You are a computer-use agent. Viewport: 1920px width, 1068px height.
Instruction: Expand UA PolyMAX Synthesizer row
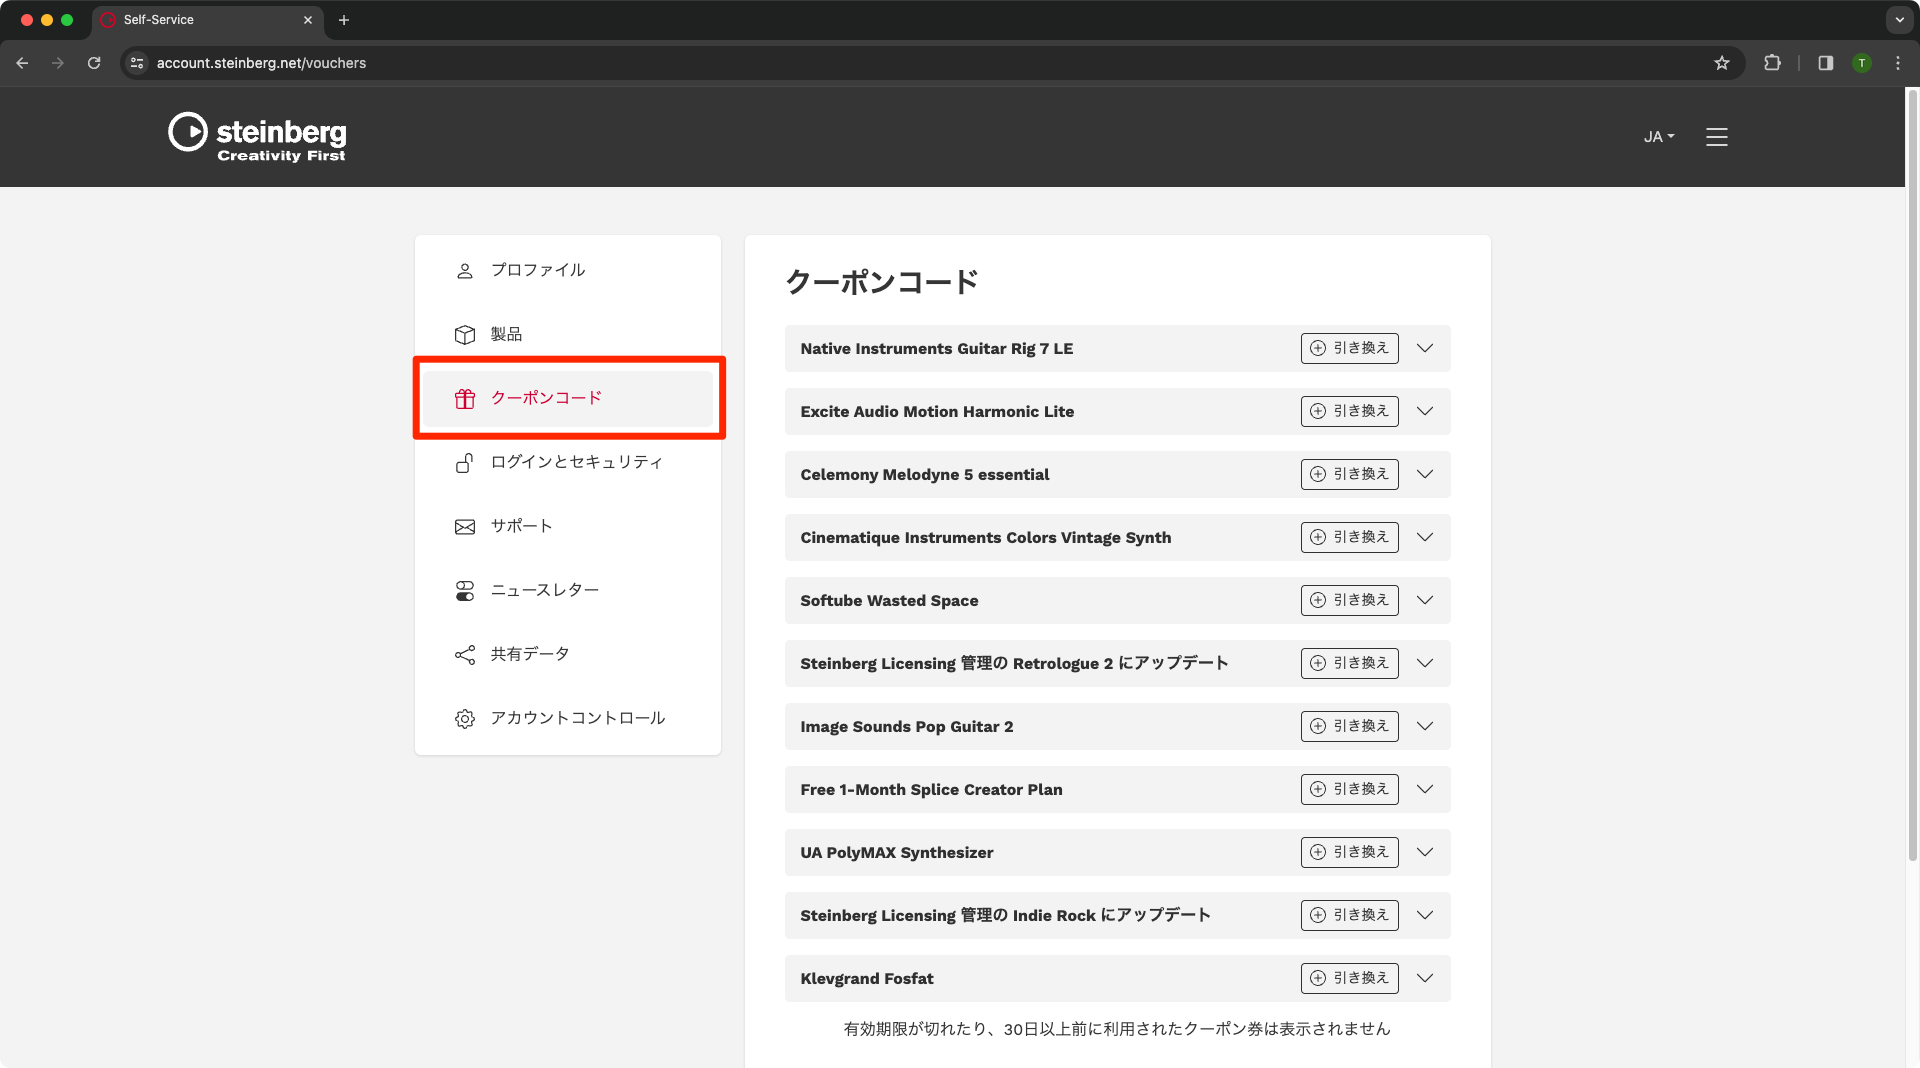pos(1425,852)
